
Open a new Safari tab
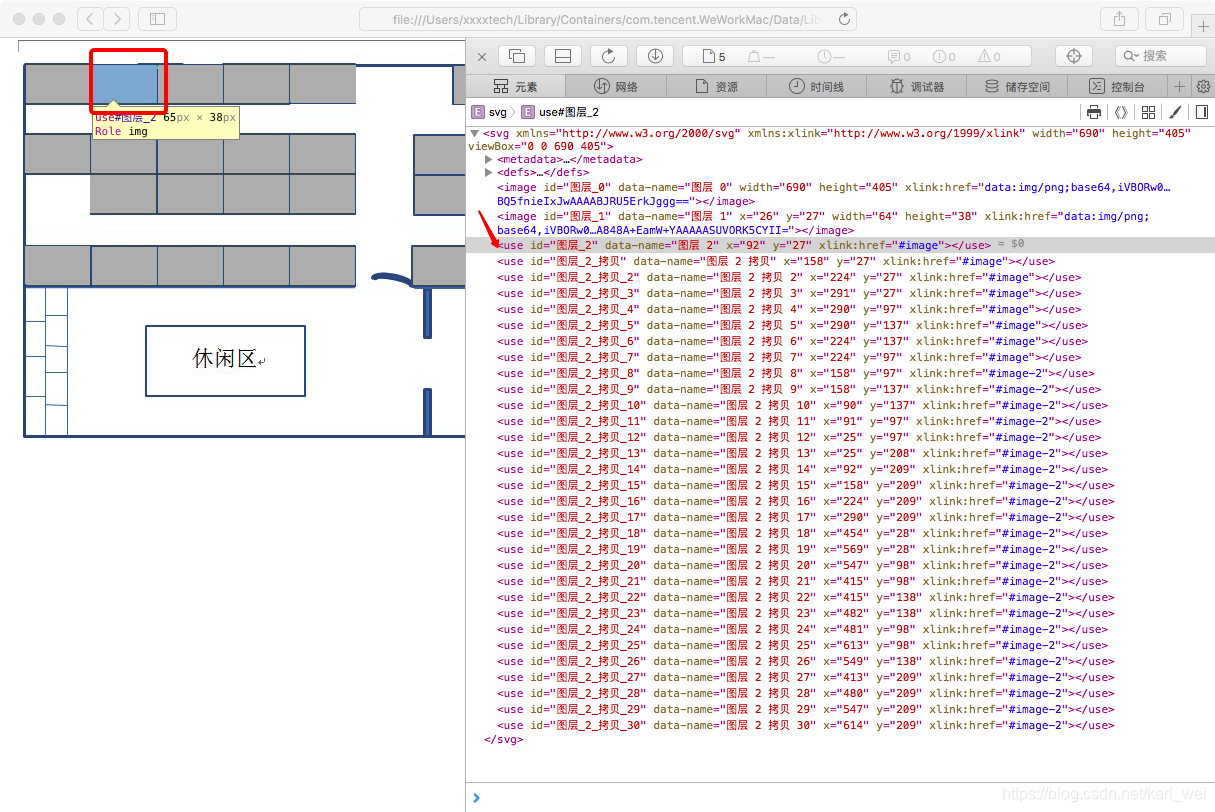click(x=1203, y=26)
